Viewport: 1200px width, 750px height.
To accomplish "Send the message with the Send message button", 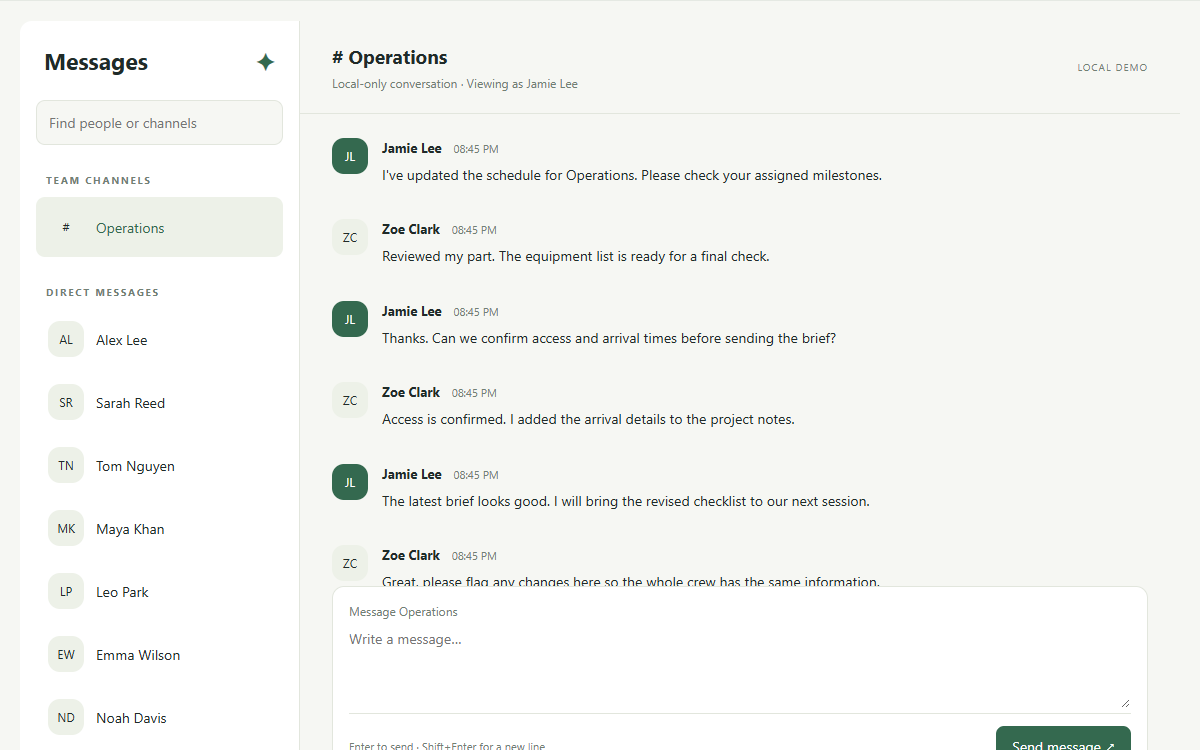I will pyautogui.click(x=1063, y=740).
